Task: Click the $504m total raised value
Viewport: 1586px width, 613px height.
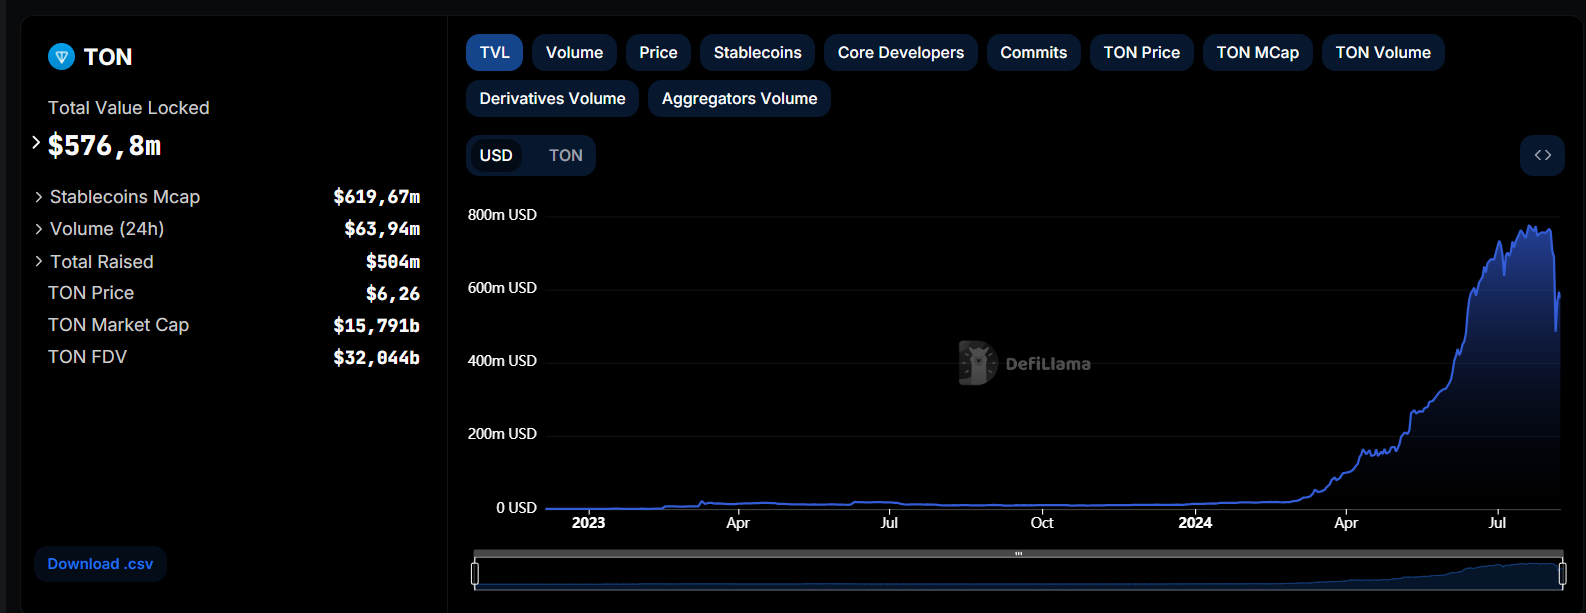Action: coord(393,262)
